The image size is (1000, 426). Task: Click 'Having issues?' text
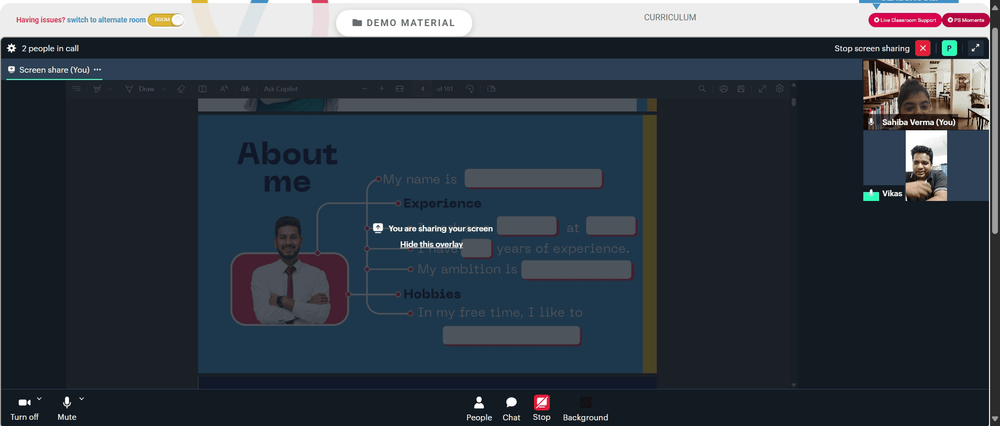tap(41, 20)
